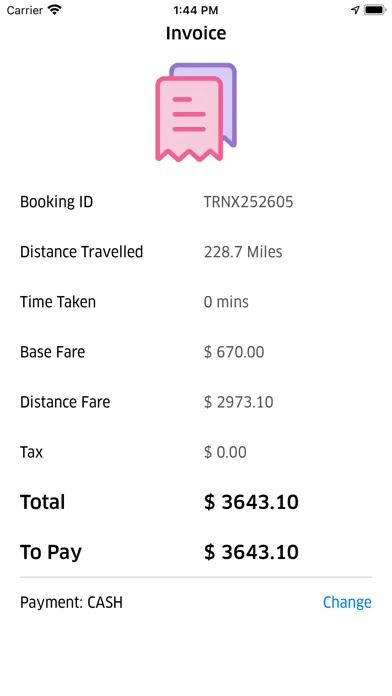Select the Base Fare amount $ 670.00
392x696 pixels.
[234, 352]
